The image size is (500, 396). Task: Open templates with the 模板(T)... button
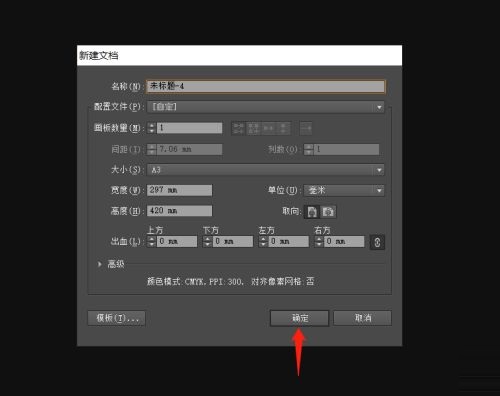(x=116, y=318)
